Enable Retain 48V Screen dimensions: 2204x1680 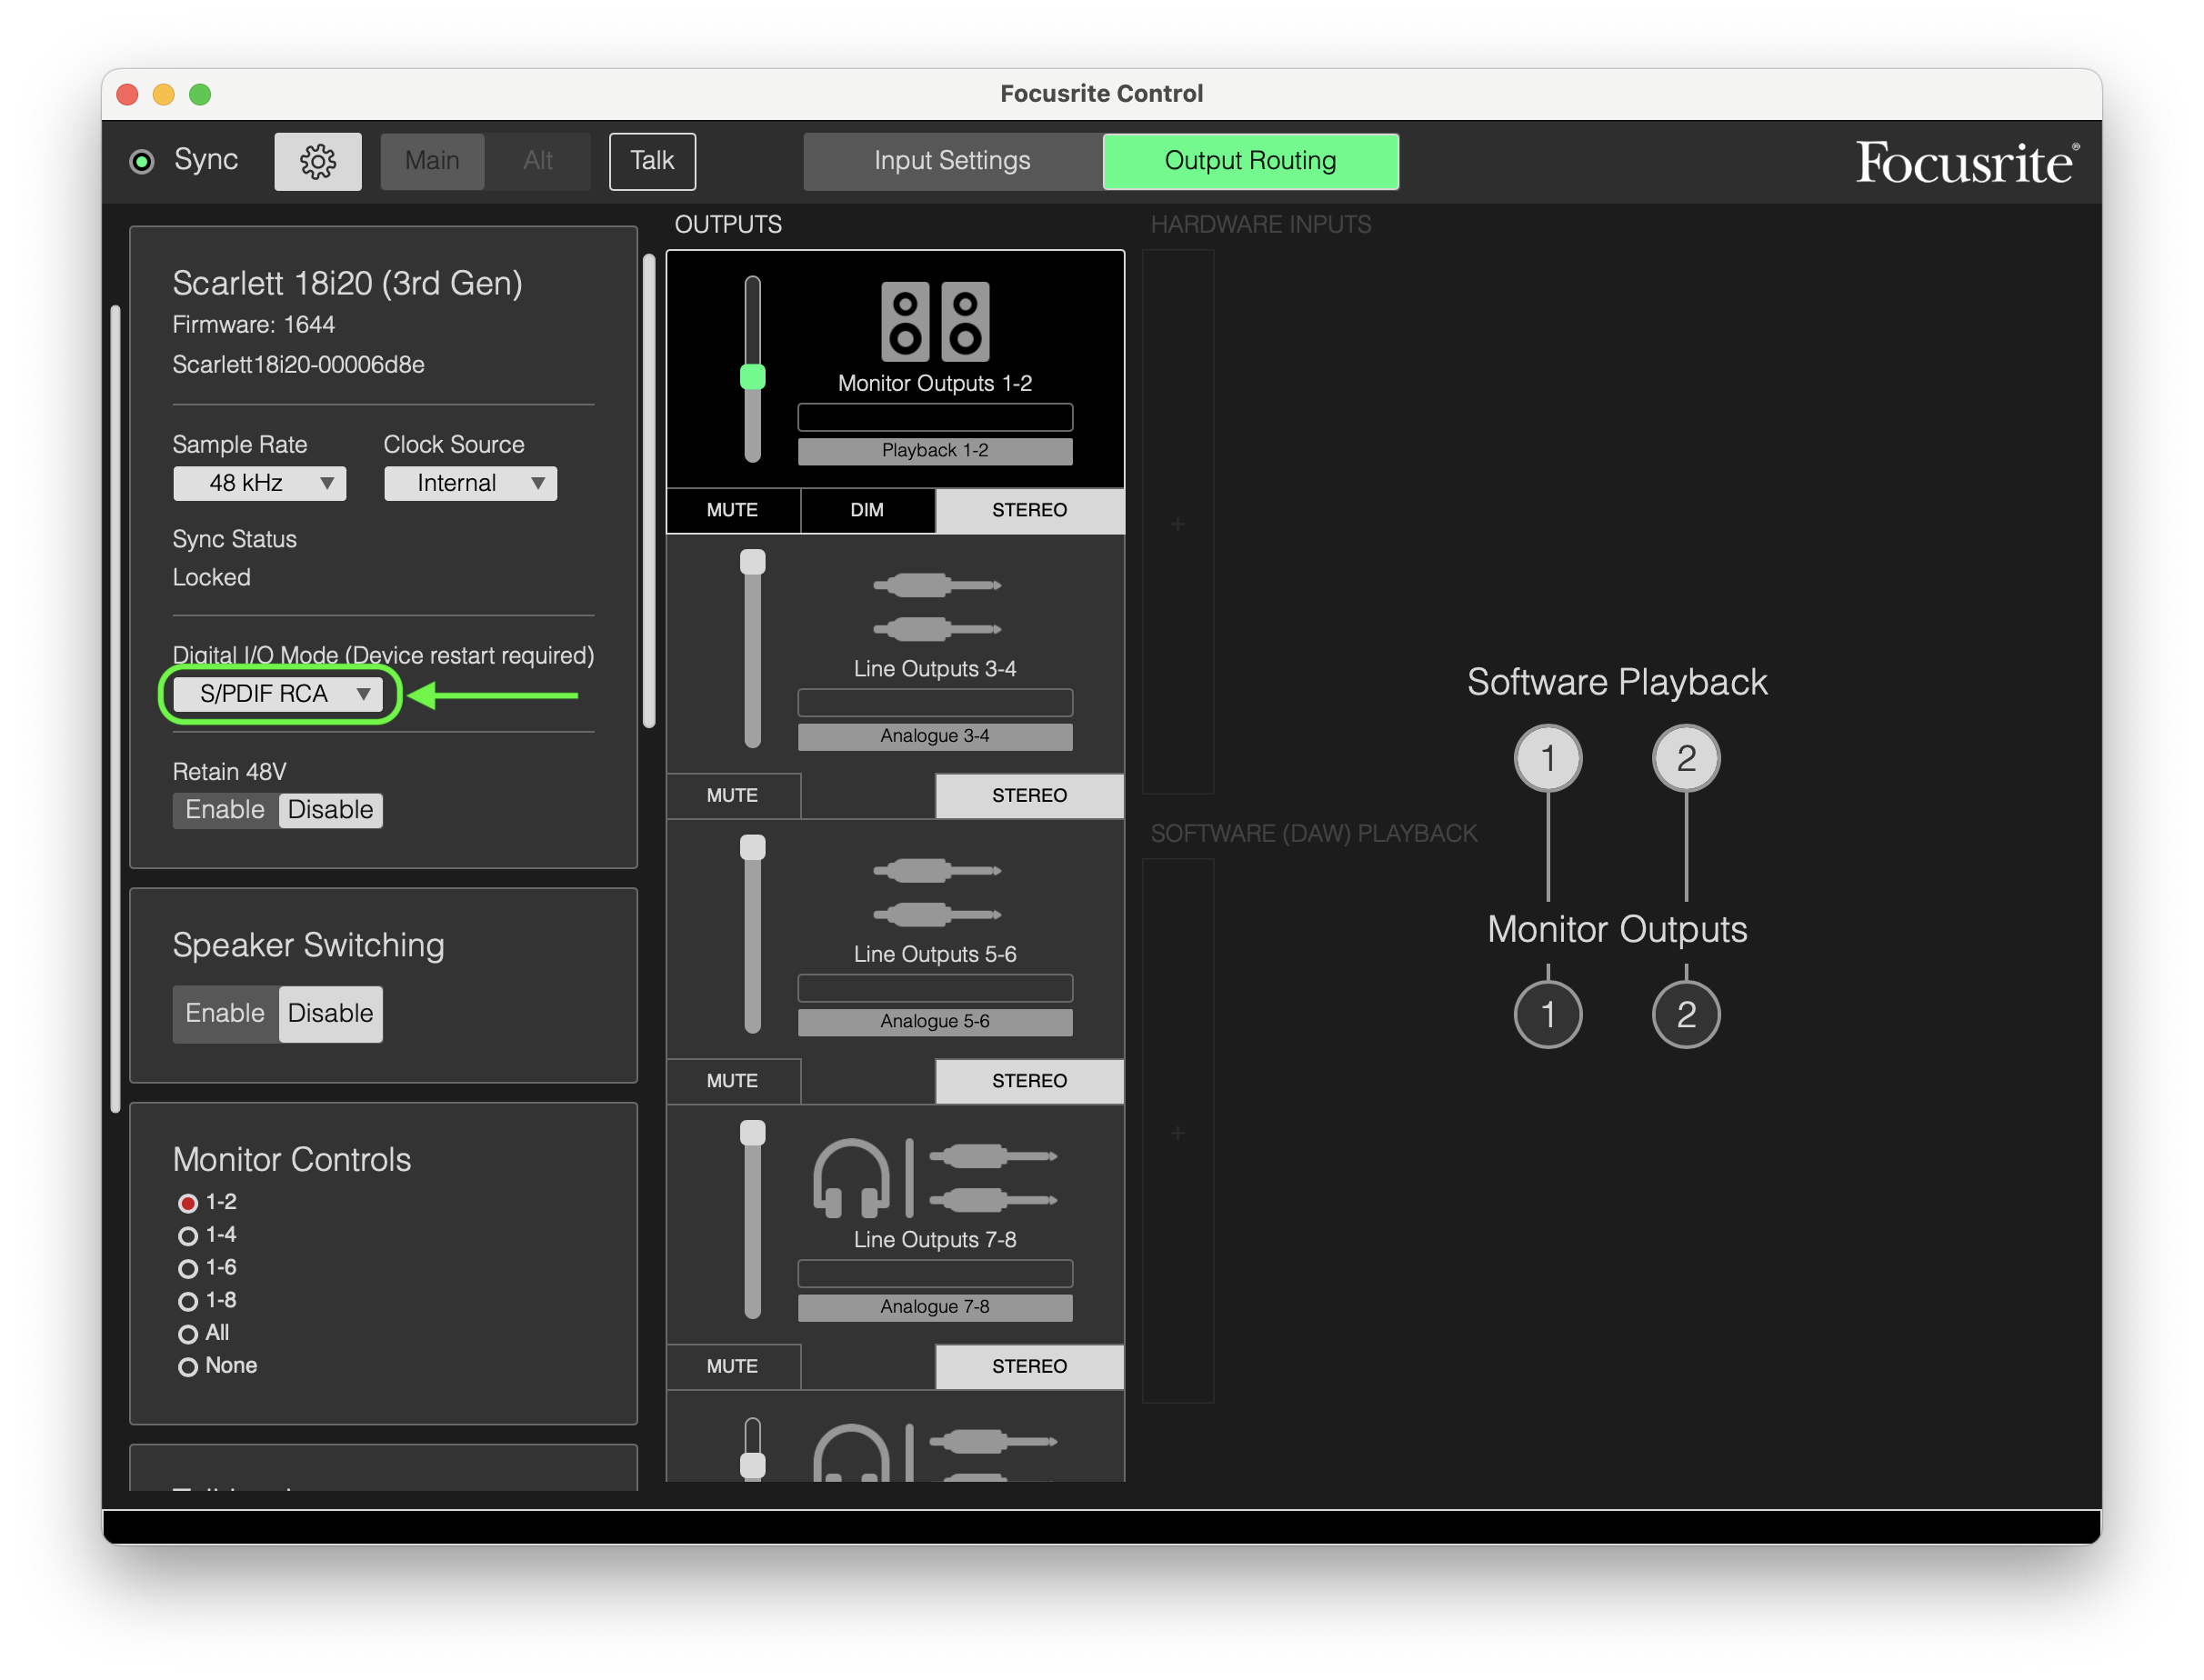click(x=225, y=809)
